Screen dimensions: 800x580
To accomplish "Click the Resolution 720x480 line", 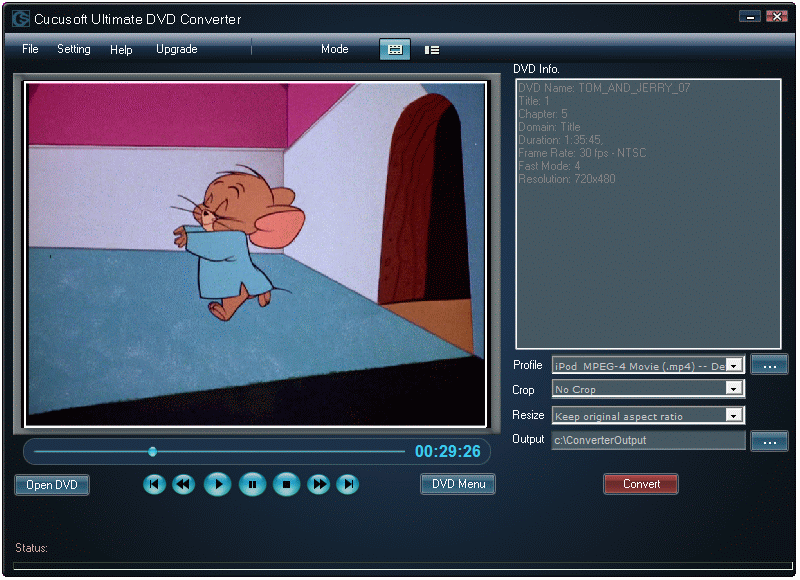I will tap(567, 179).
